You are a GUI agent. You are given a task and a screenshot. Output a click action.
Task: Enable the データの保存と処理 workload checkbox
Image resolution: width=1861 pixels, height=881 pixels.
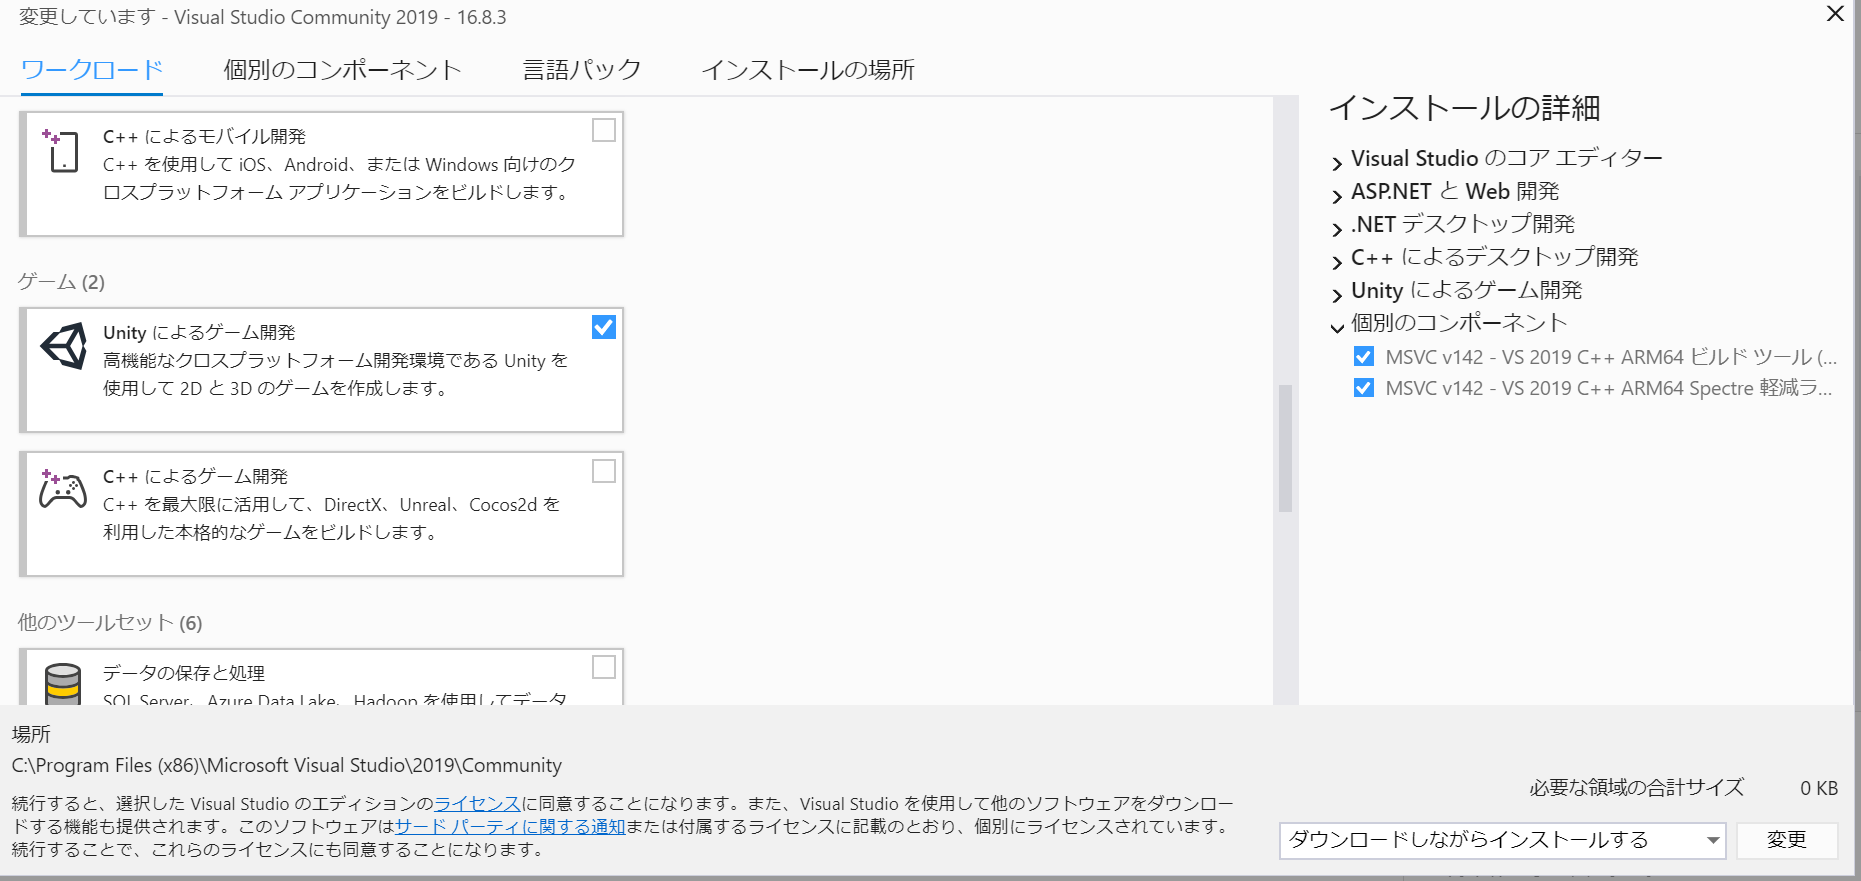click(x=604, y=667)
